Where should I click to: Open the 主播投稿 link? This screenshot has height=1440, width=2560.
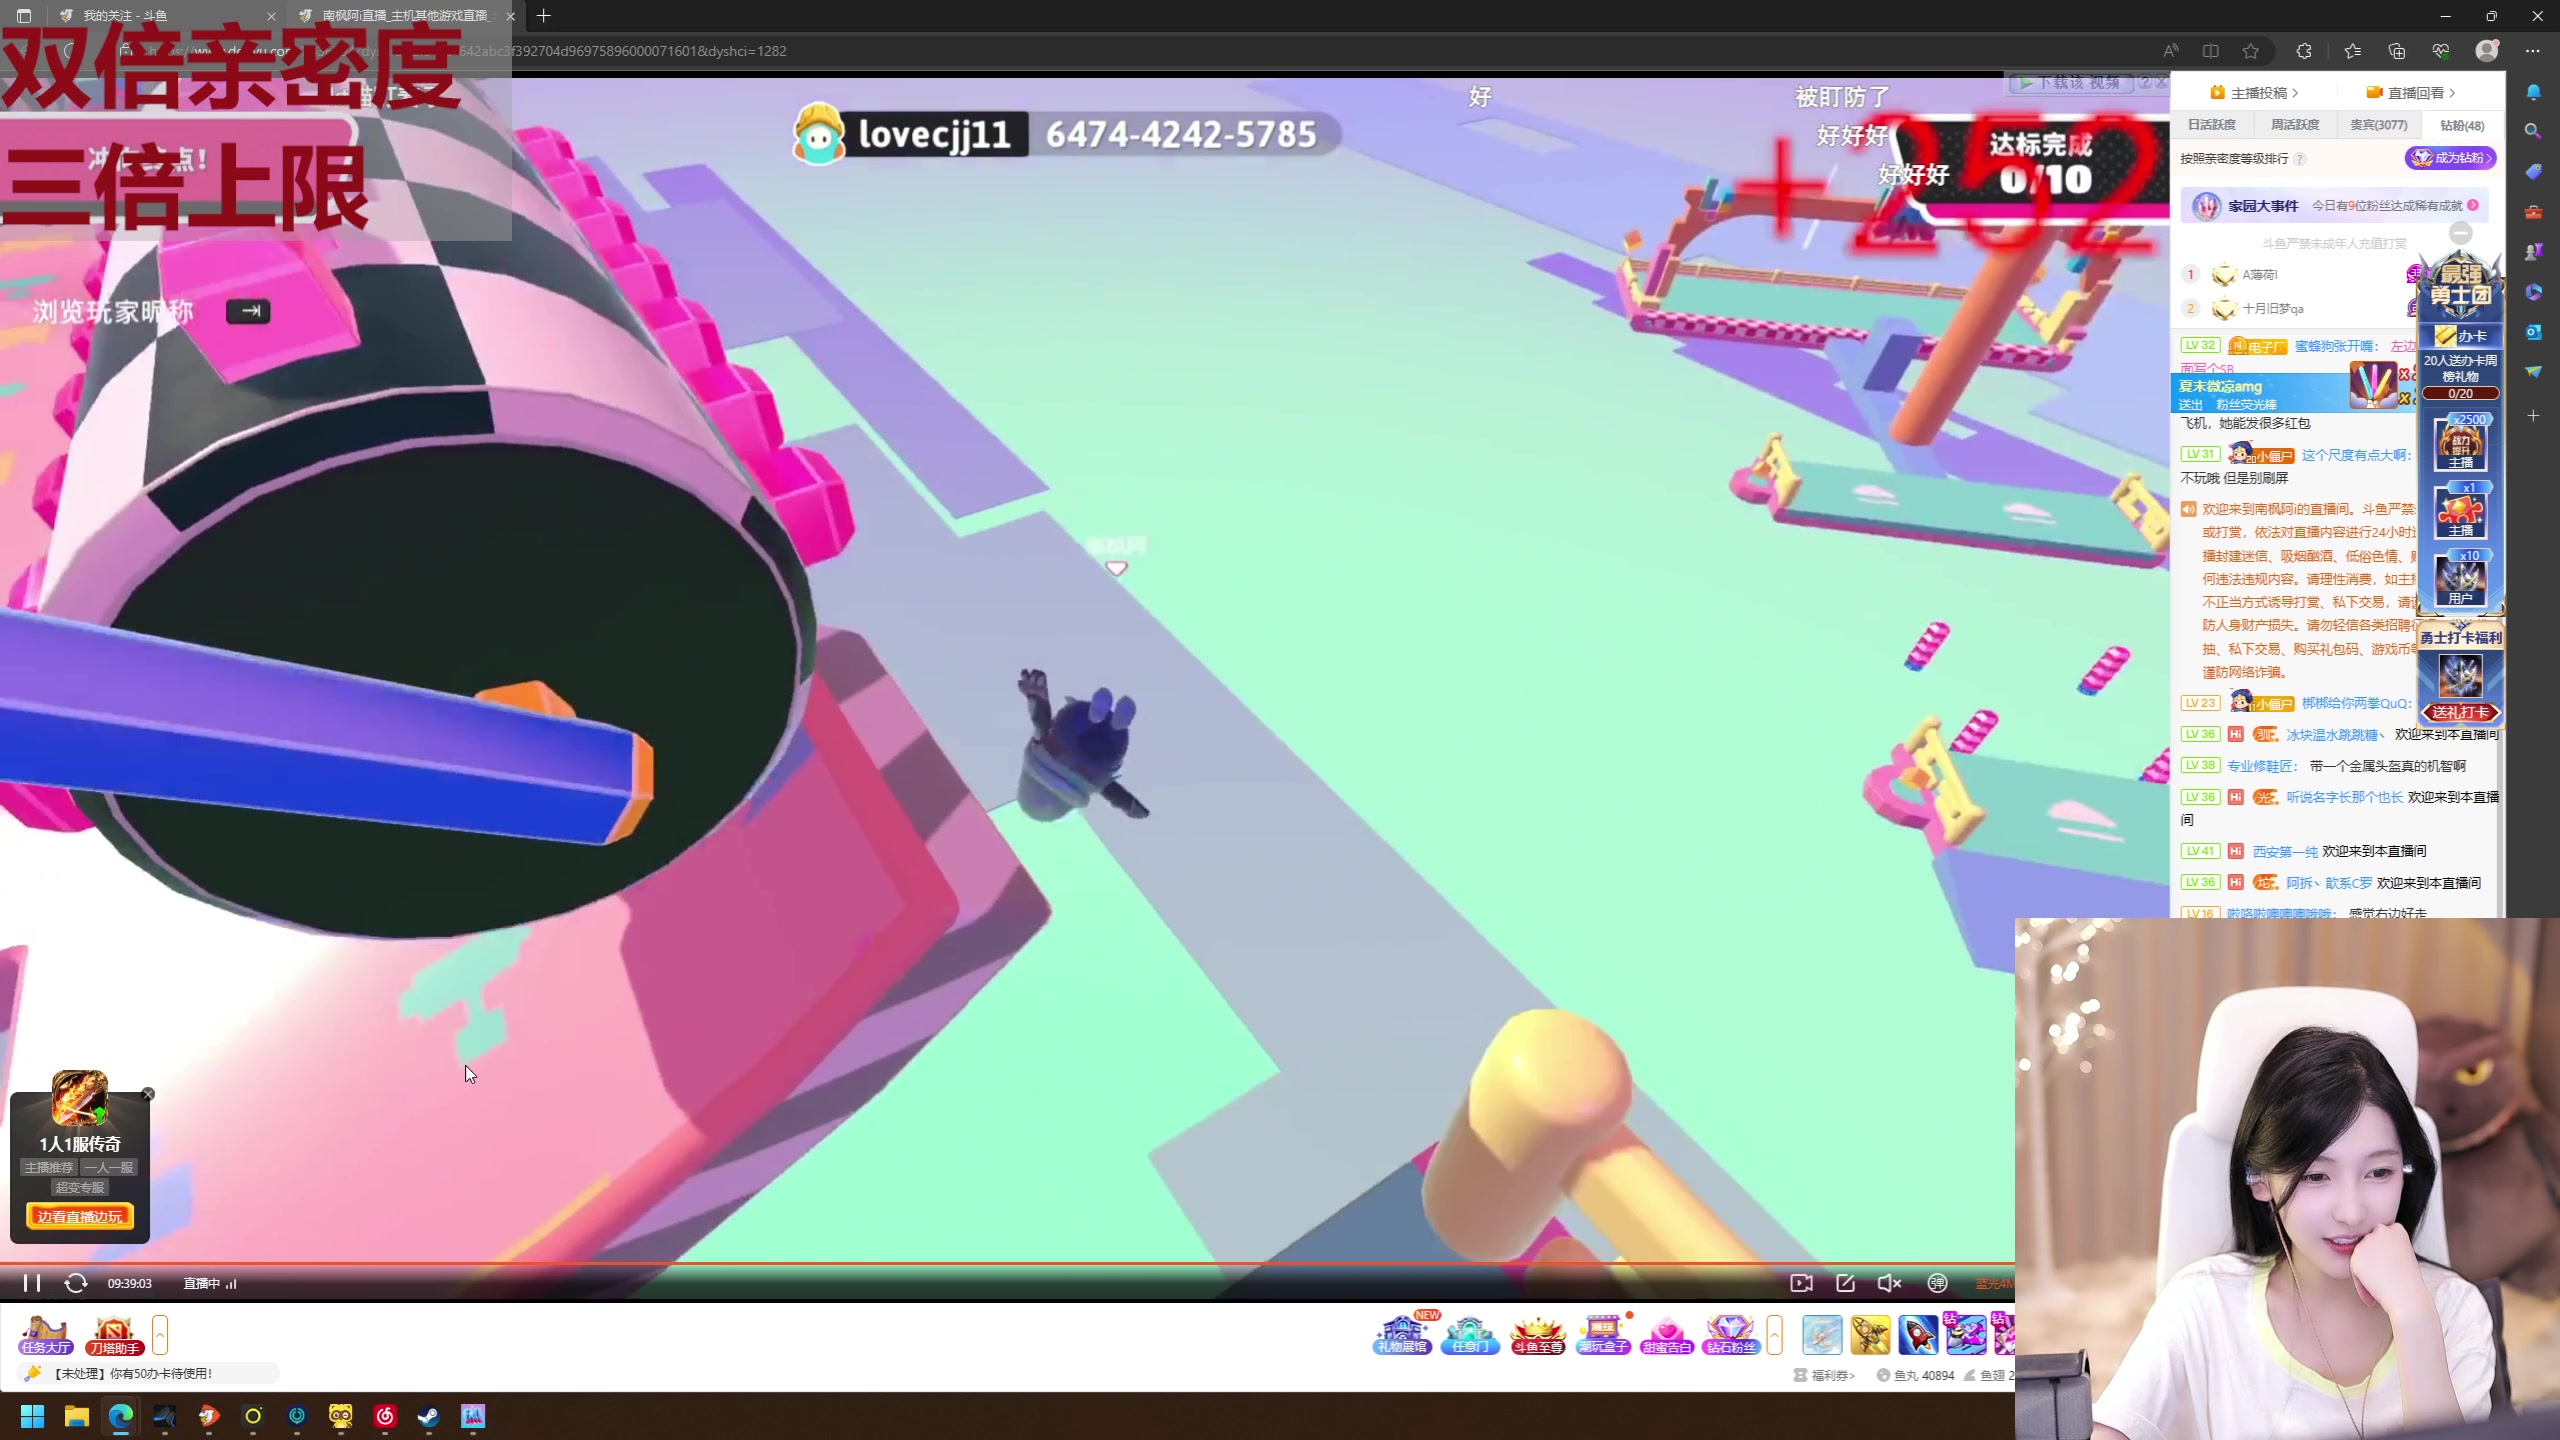click(2258, 93)
